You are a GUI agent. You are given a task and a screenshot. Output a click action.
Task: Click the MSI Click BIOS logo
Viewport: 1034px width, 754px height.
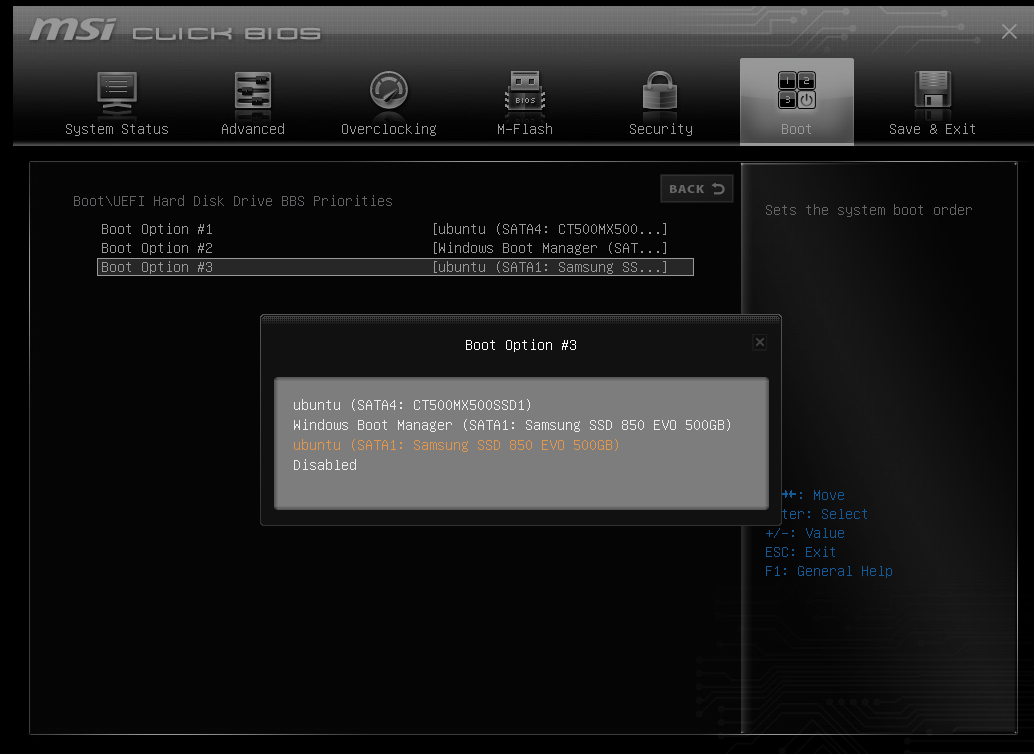175,30
